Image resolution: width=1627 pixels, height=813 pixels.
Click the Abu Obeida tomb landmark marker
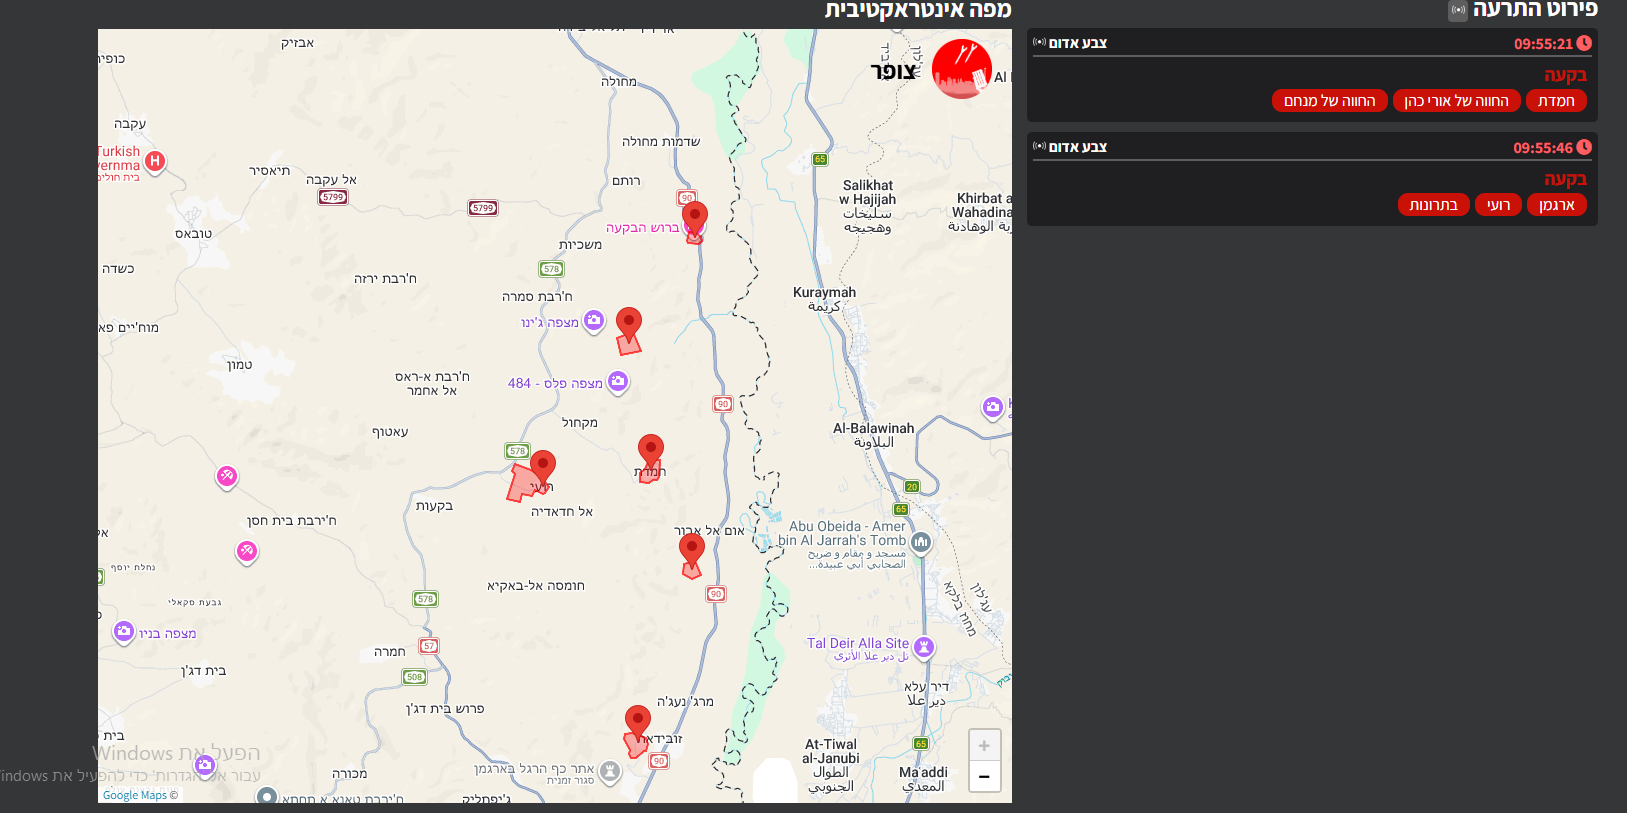[x=921, y=542]
